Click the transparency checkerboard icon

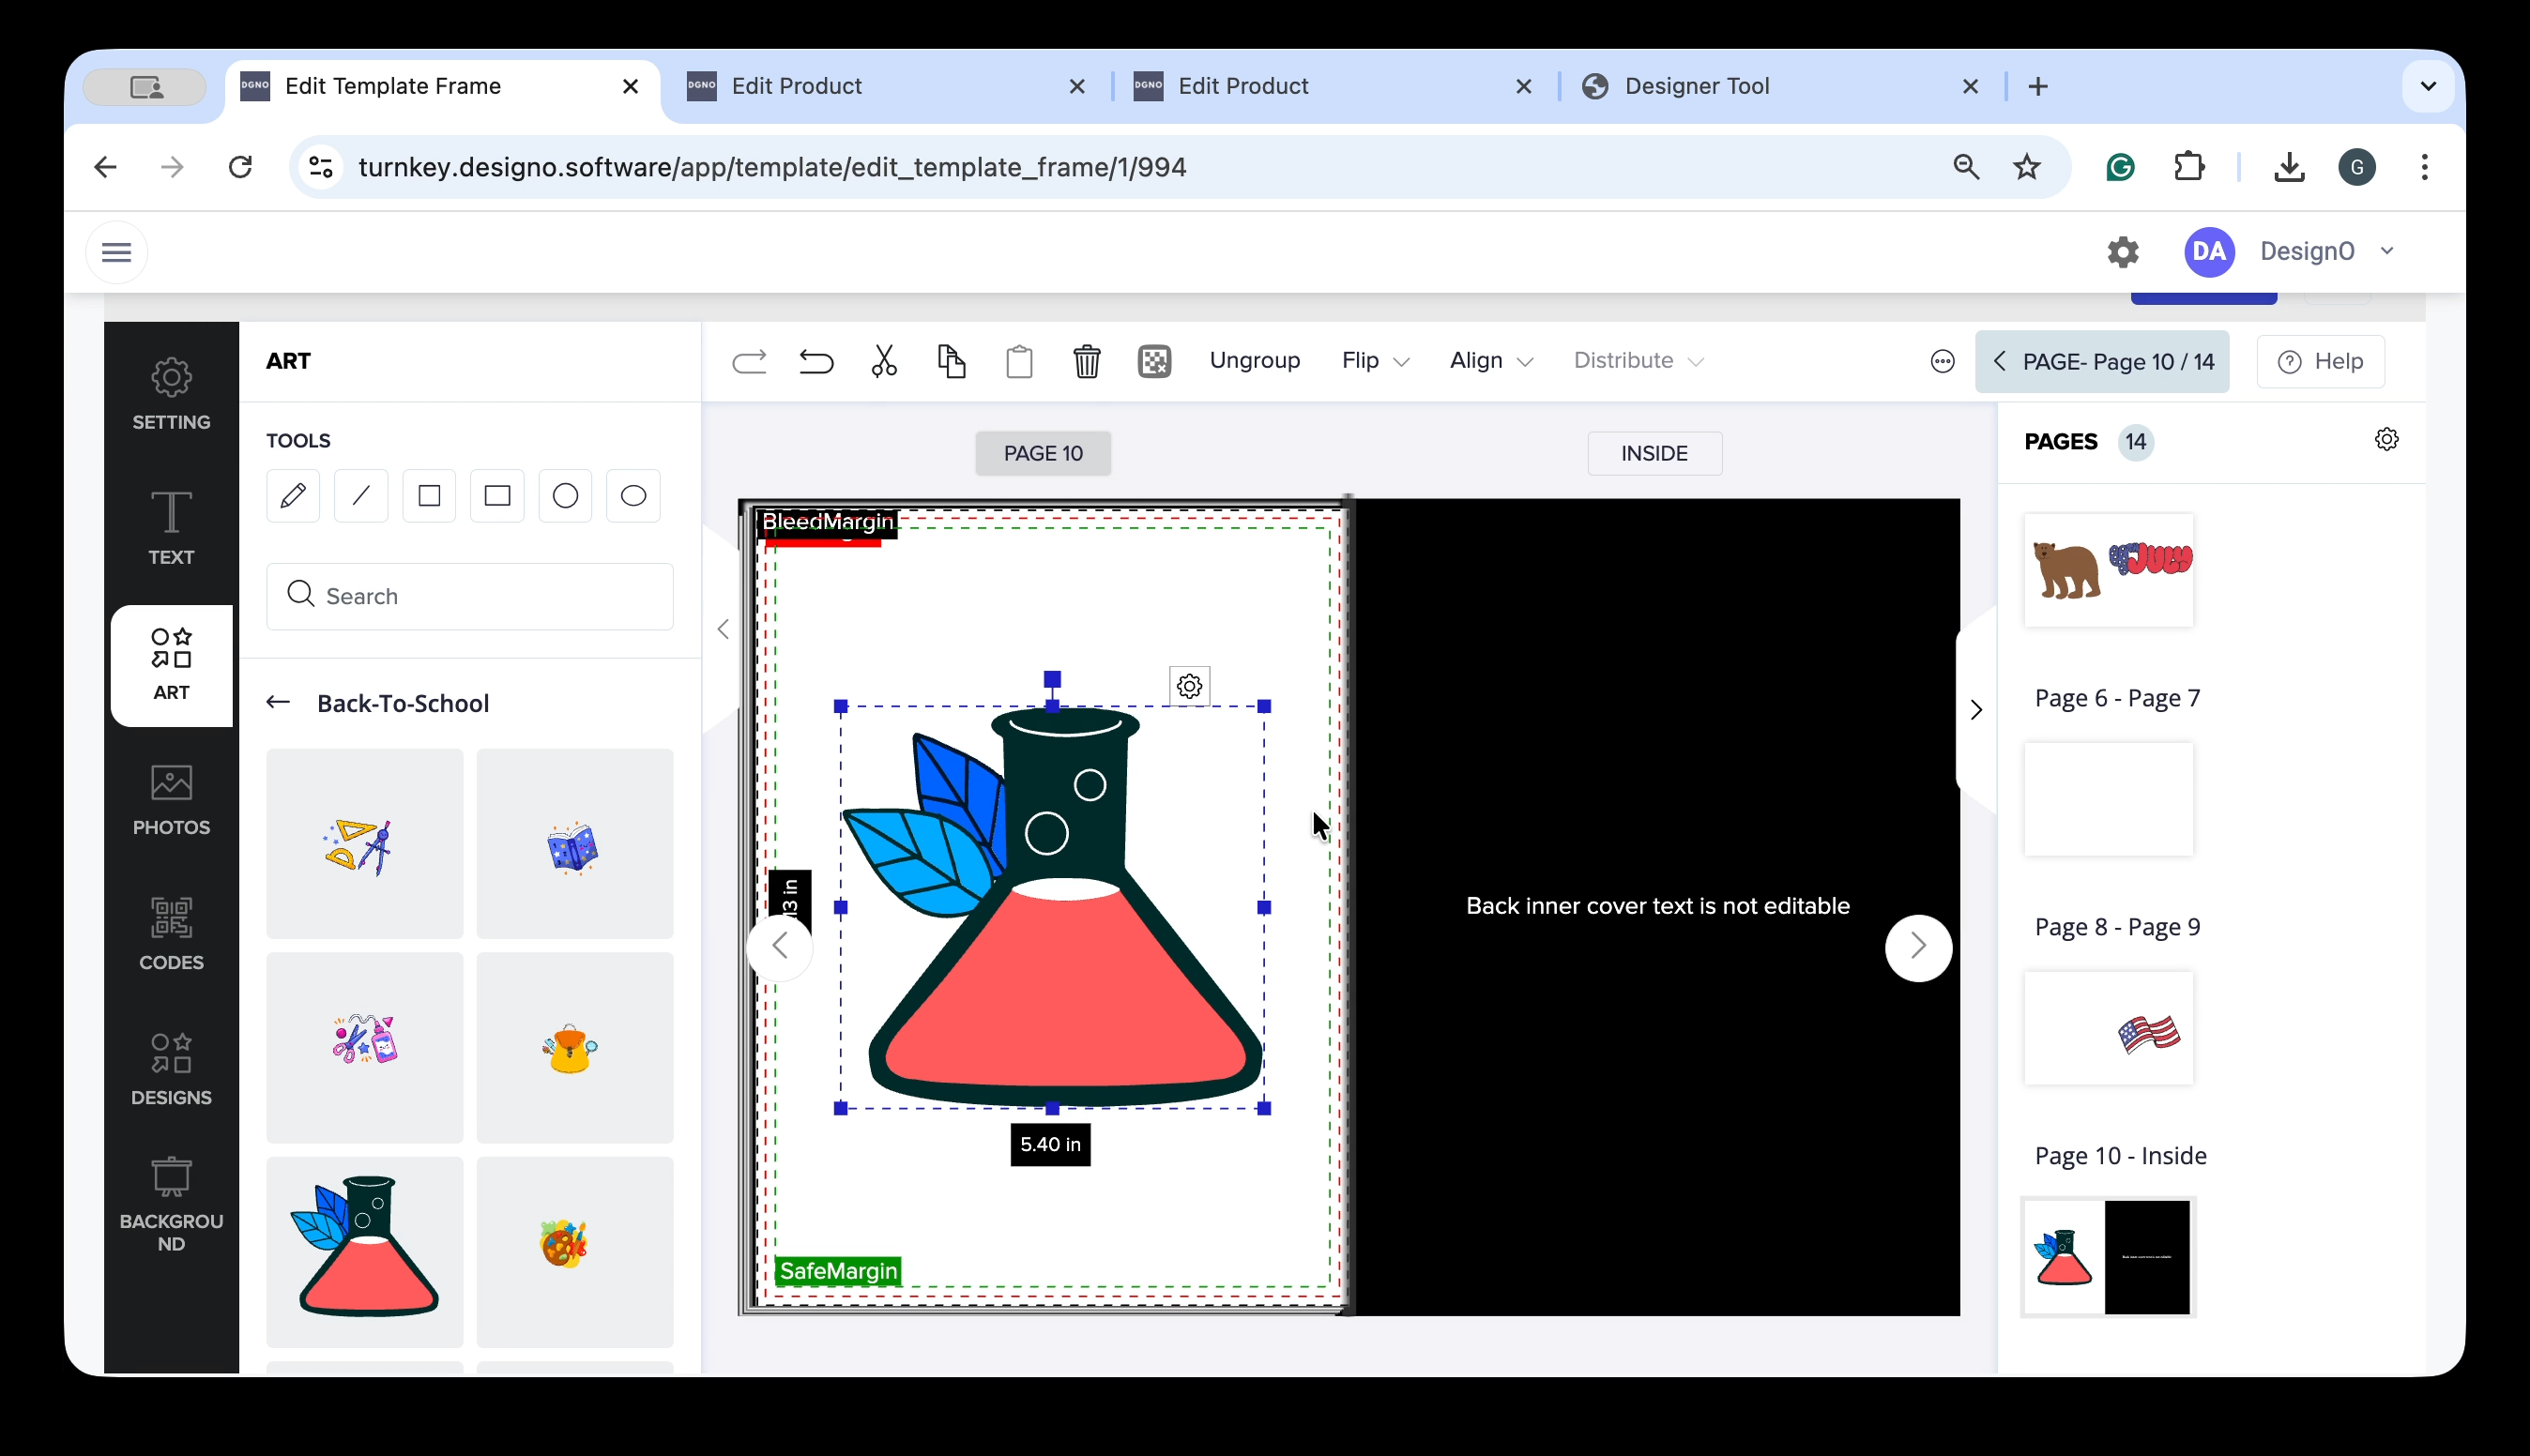pyautogui.click(x=1154, y=361)
